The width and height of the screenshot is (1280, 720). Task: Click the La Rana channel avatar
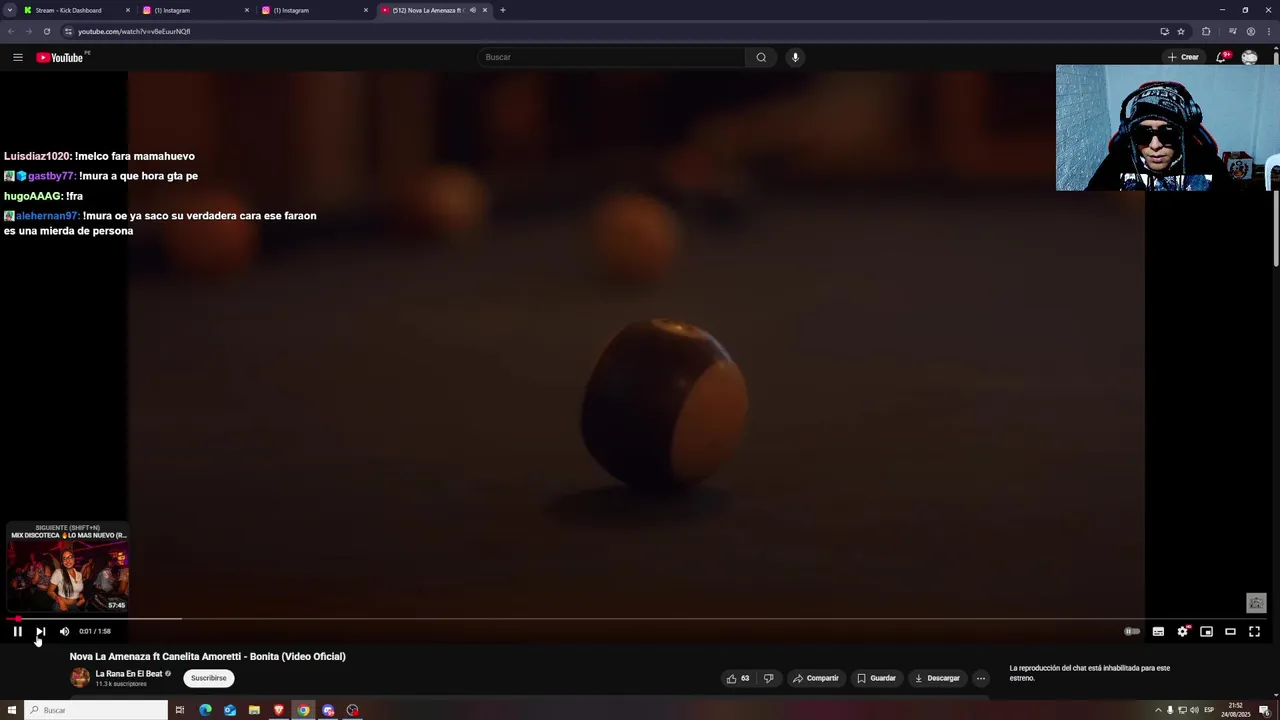click(x=80, y=678)
